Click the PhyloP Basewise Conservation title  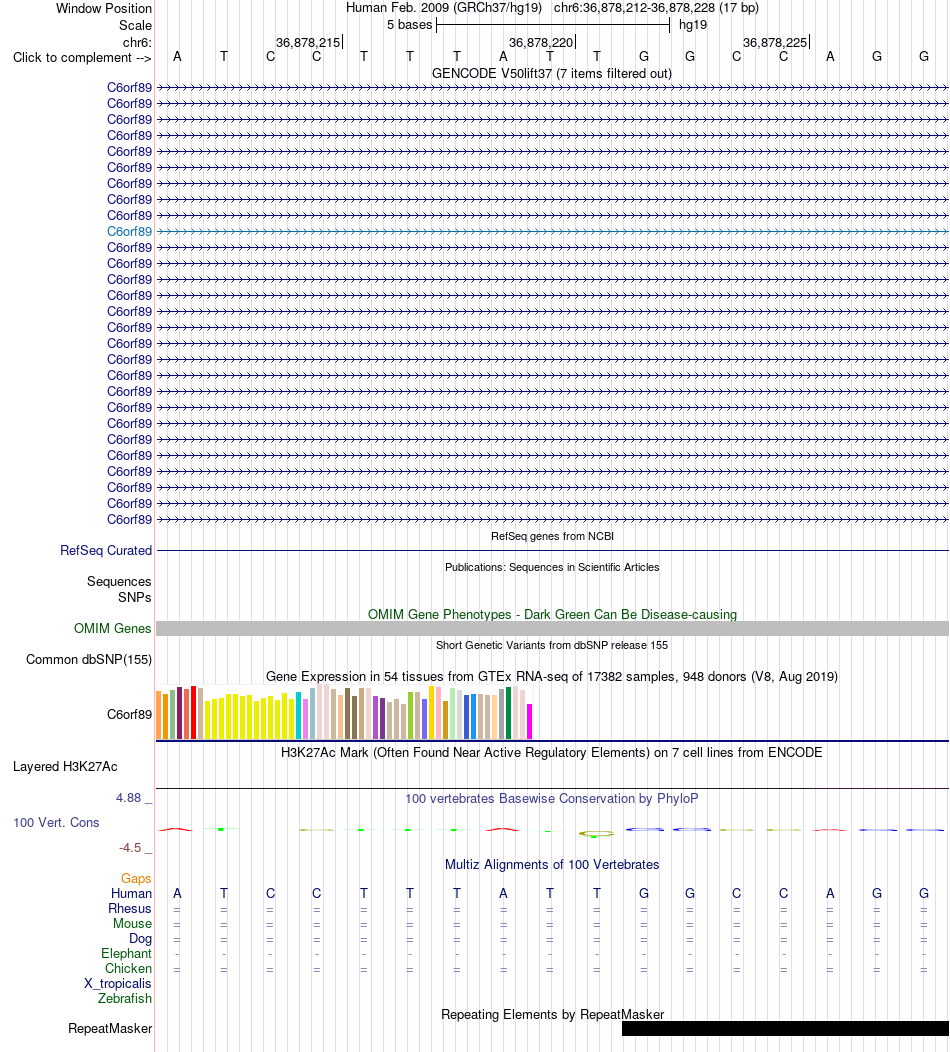coord(551,798)
